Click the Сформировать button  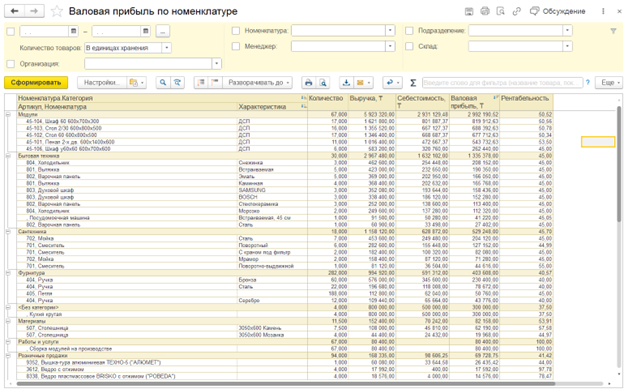pos(36,82)
